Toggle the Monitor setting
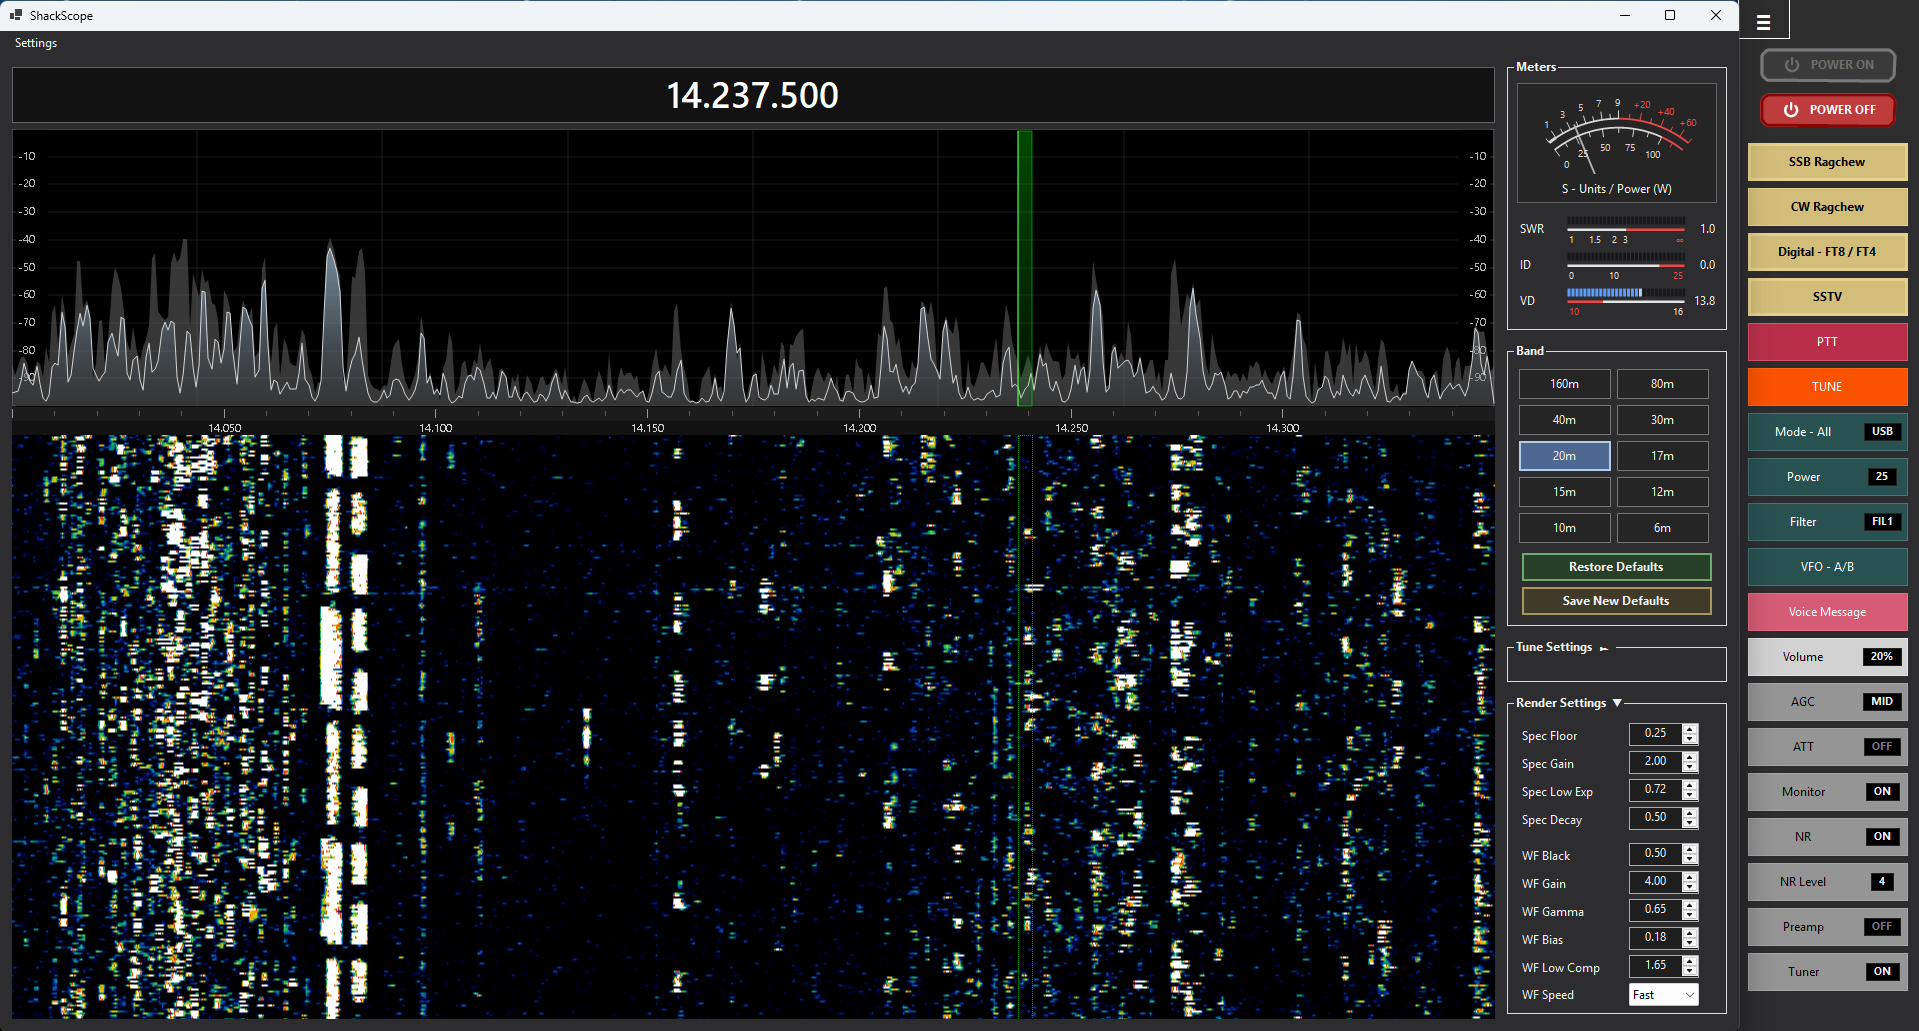This screenshot has height=1031, width=1919. tap(1827, 792)
